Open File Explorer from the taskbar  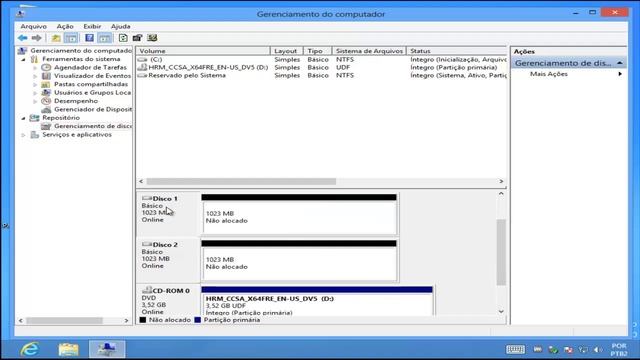(x=69, y=349)
